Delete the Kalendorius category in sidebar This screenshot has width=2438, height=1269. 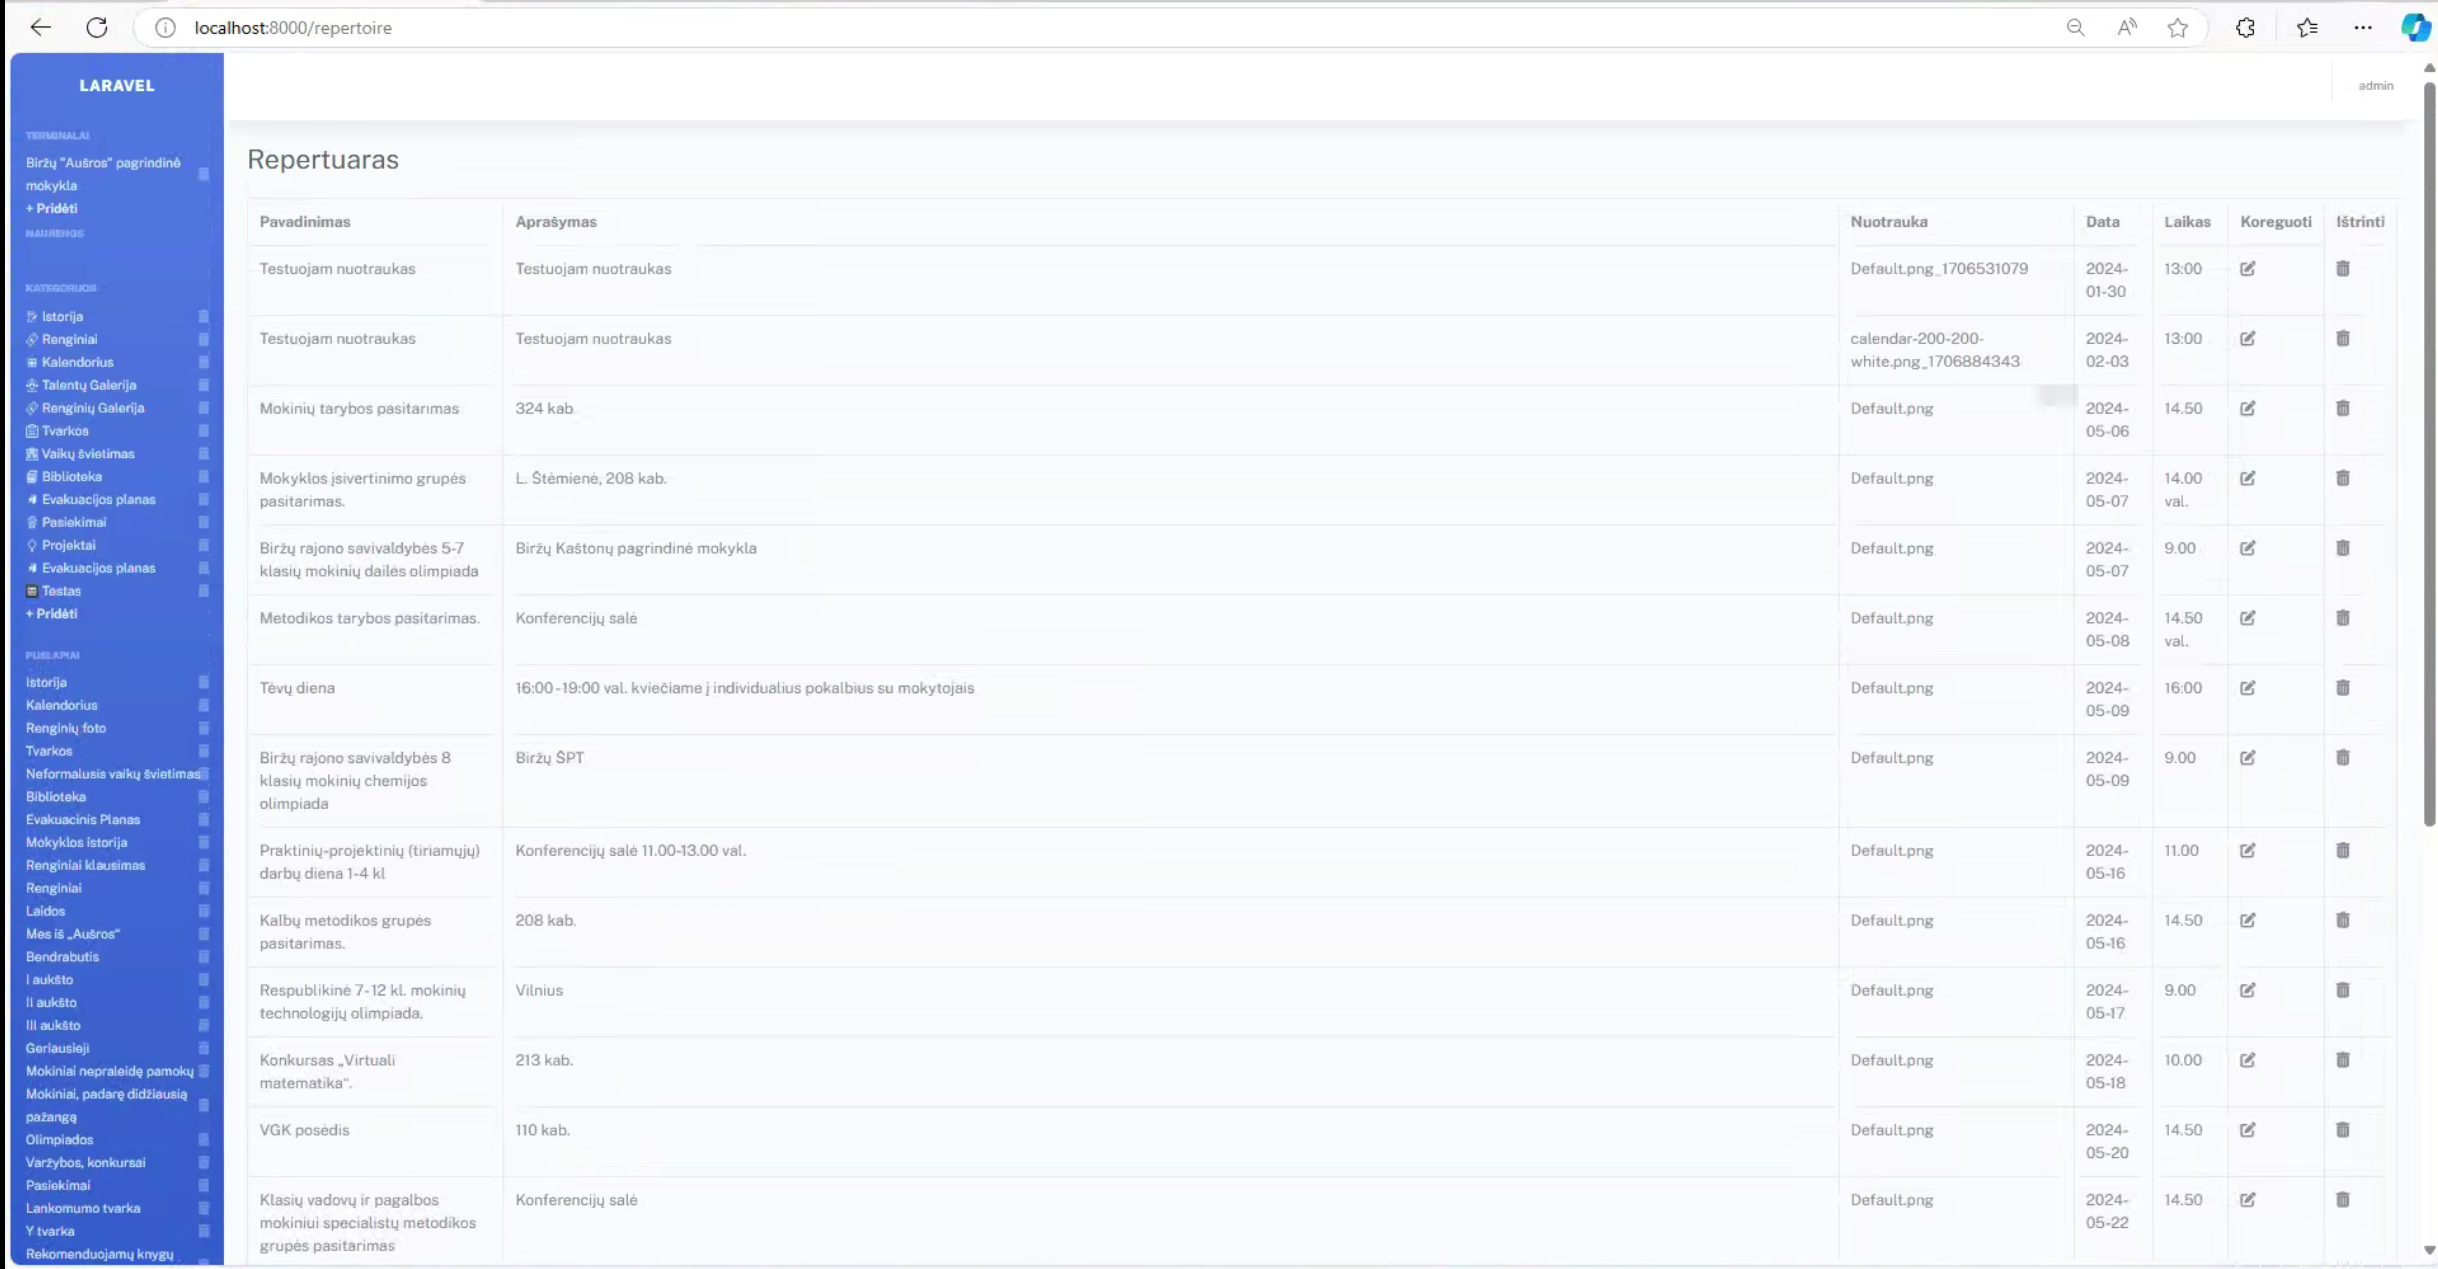point(204,362)
